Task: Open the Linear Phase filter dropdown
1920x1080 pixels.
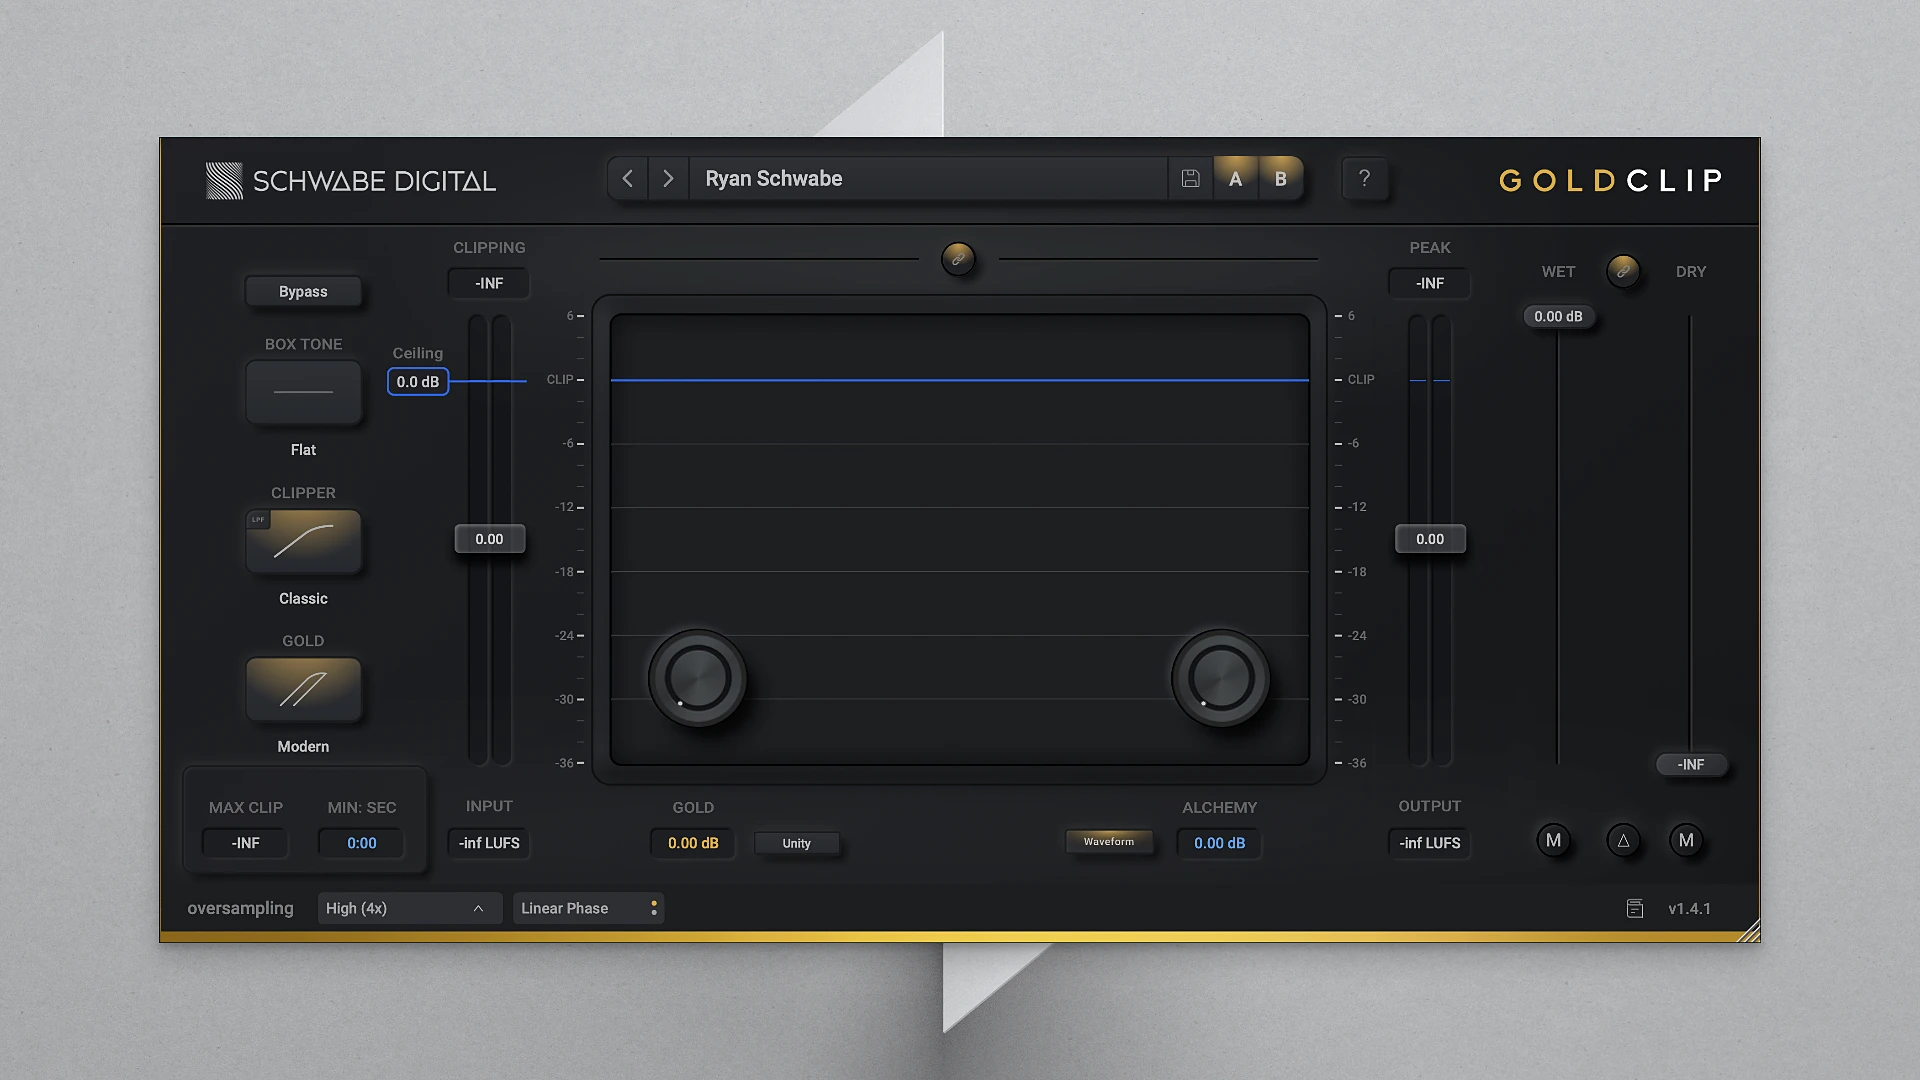Action: (587, 908)
